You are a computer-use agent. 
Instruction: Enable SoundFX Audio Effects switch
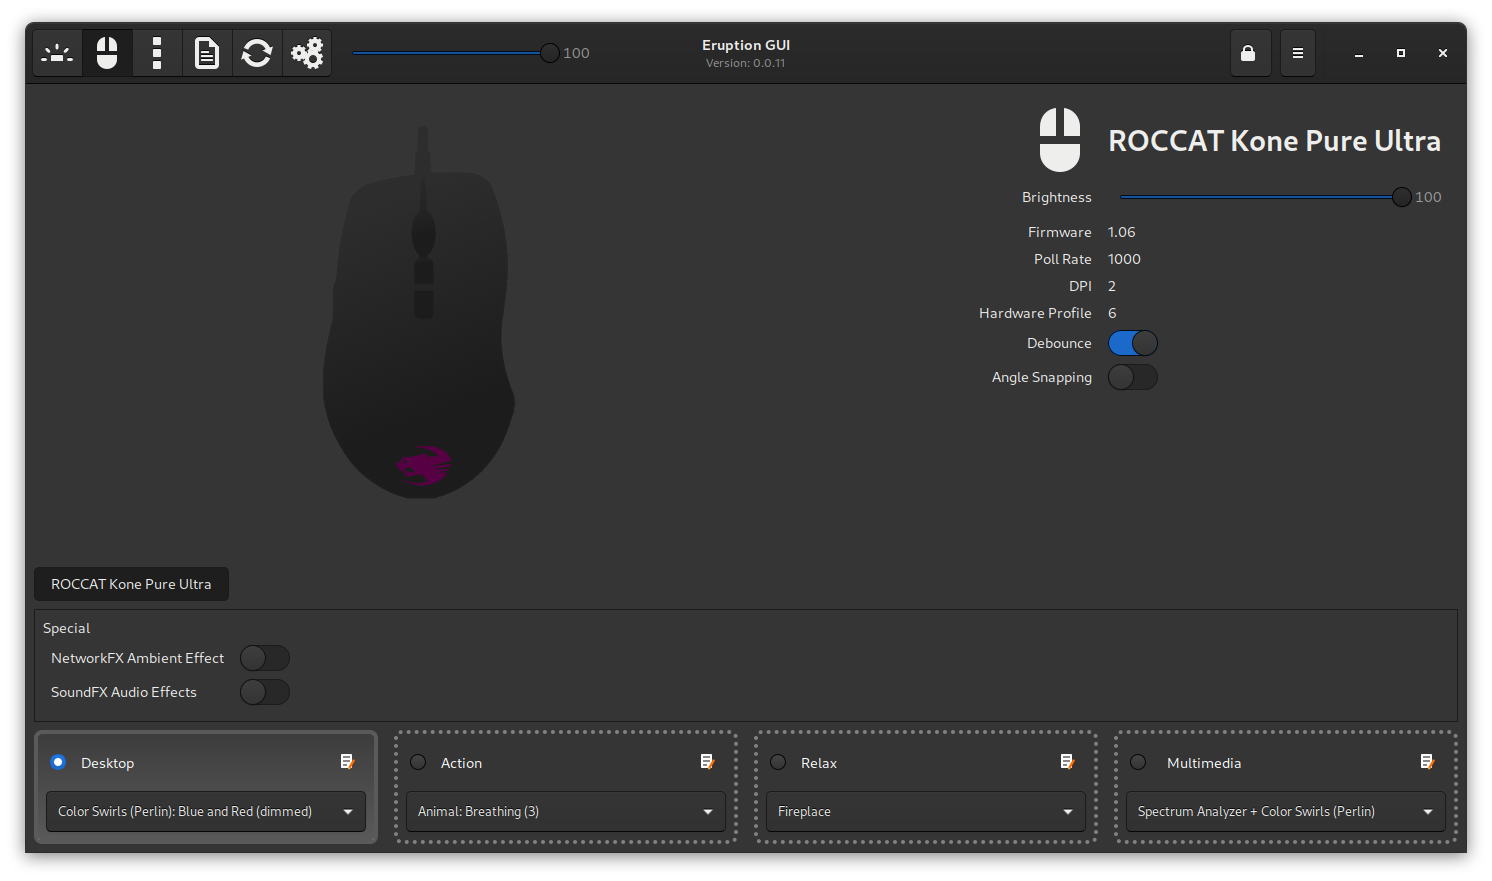(265, 692)
